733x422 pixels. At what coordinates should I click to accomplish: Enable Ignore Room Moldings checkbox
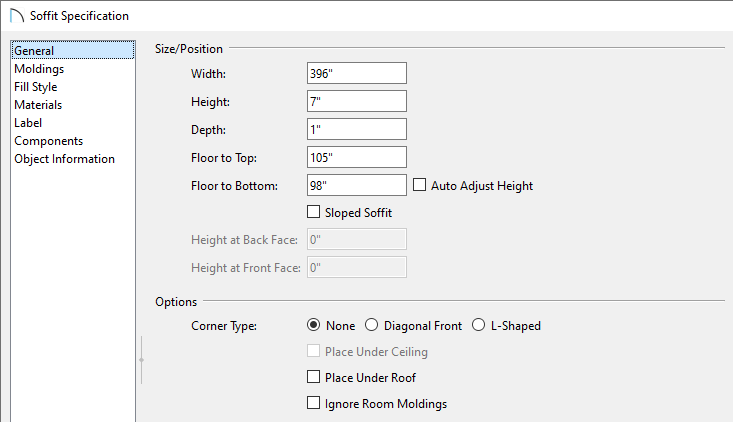click(x=314, y=404)
